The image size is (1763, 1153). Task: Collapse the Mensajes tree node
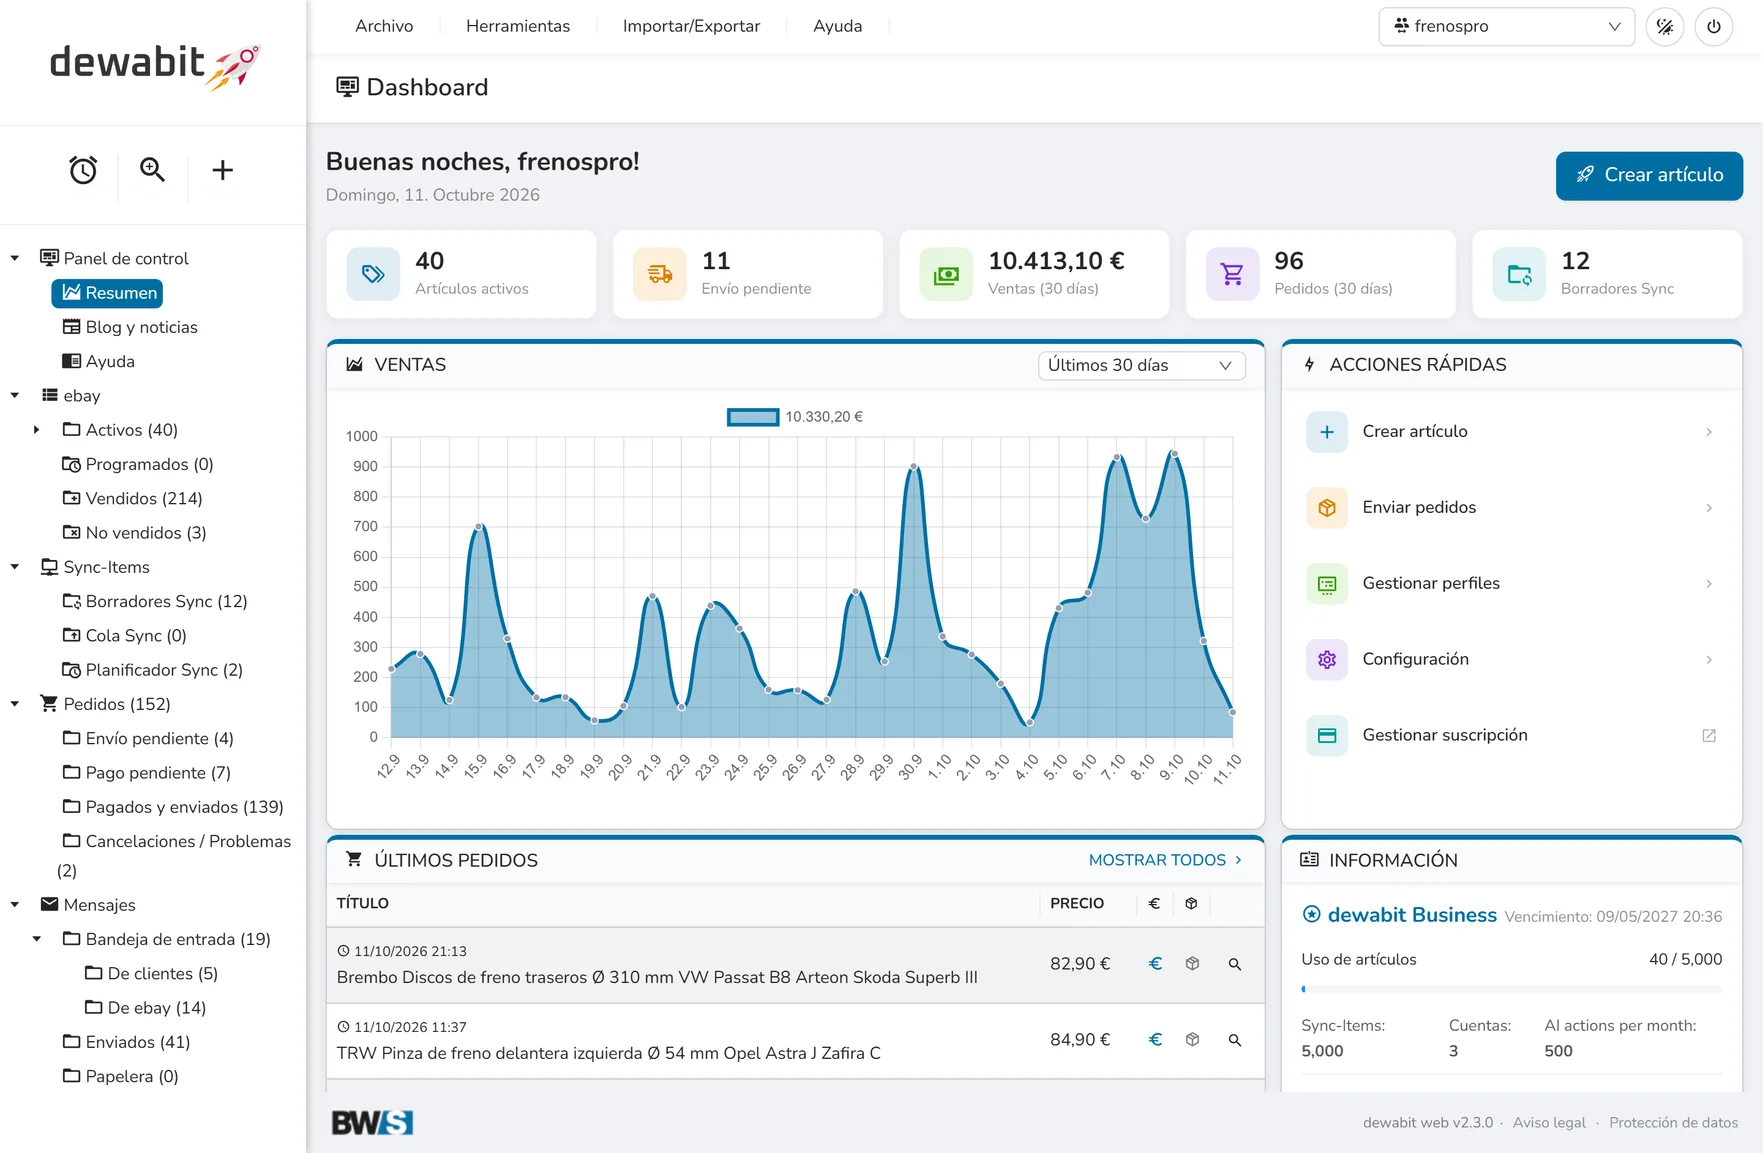(x=15, y=905)
